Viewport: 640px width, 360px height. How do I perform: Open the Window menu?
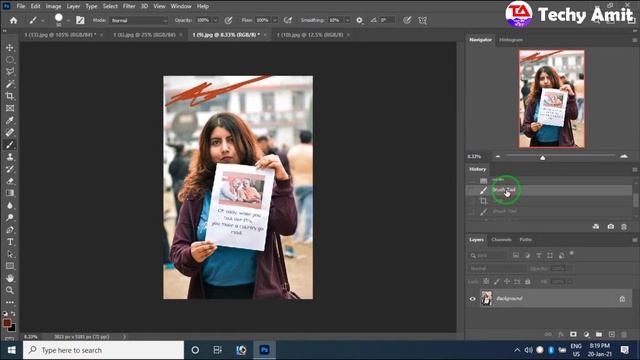181,6
